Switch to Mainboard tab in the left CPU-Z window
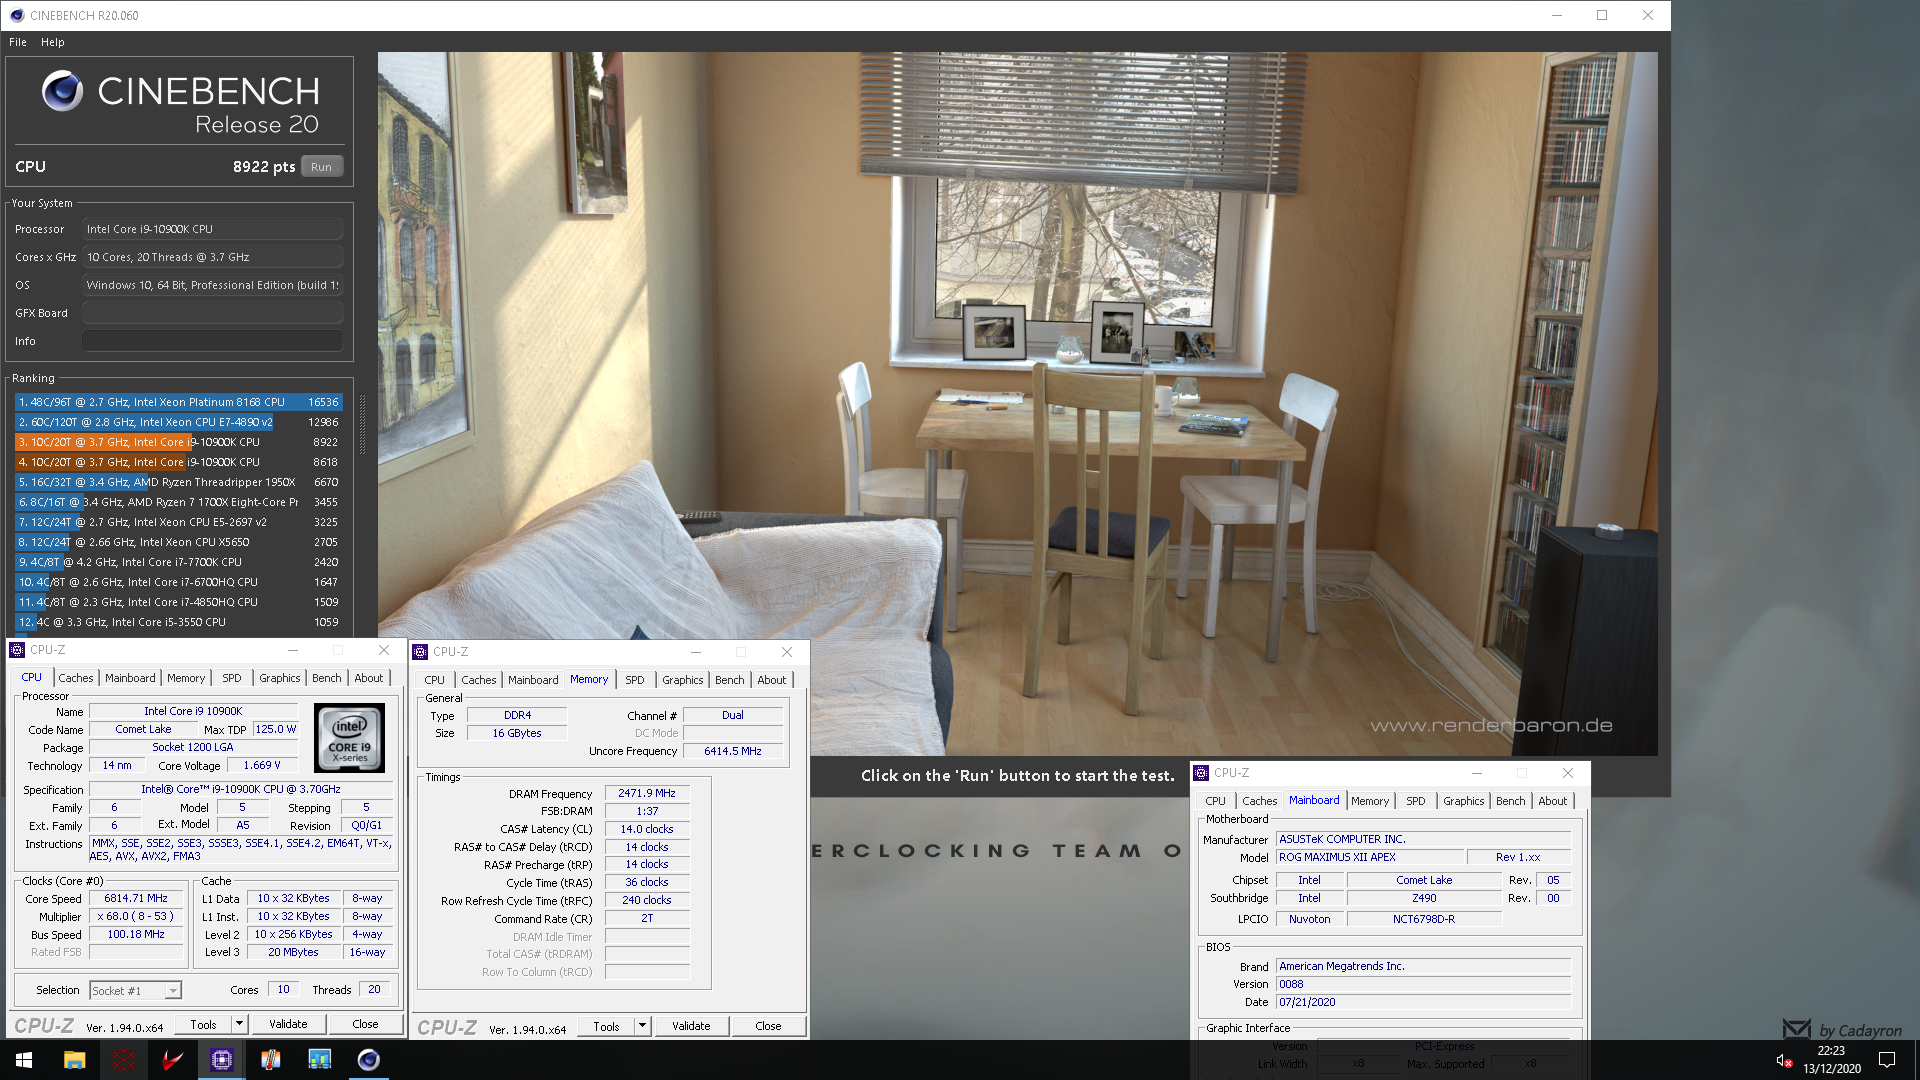Image resolution: width=1920 pixels, height=1080 pixels. tap(130, 678)
